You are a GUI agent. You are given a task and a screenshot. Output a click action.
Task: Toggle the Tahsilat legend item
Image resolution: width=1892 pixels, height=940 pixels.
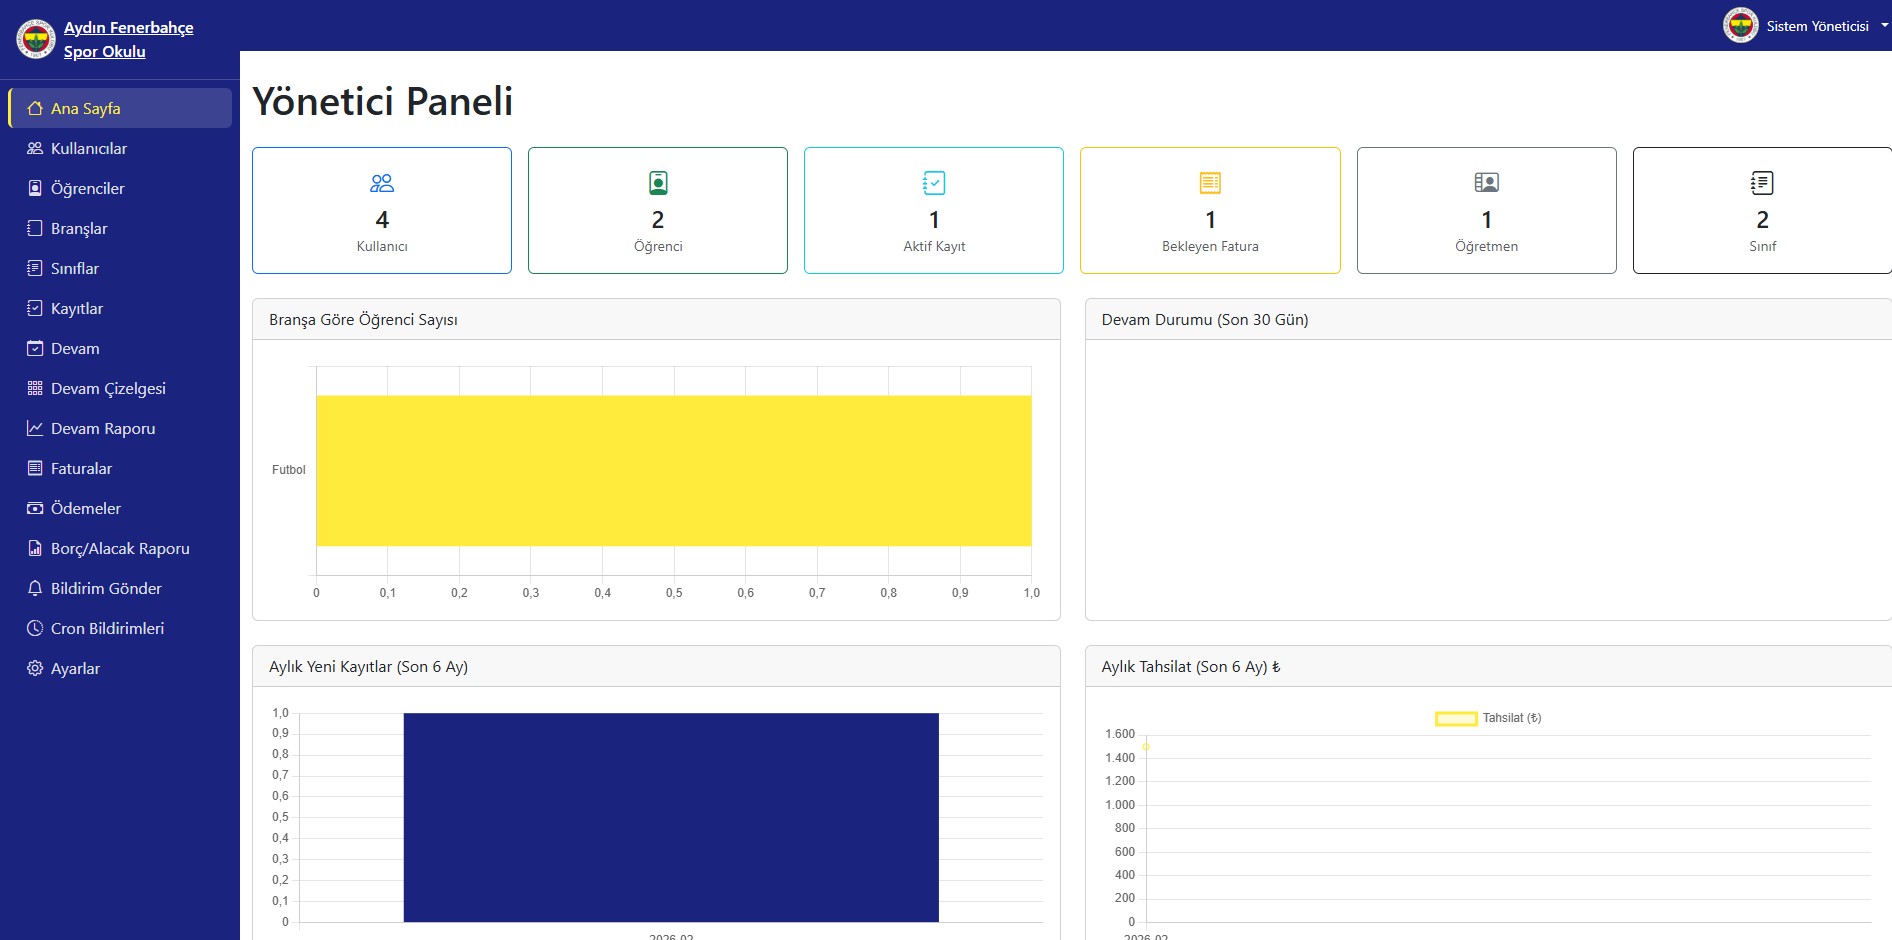pyautogui.click(x=1488, y=718)
